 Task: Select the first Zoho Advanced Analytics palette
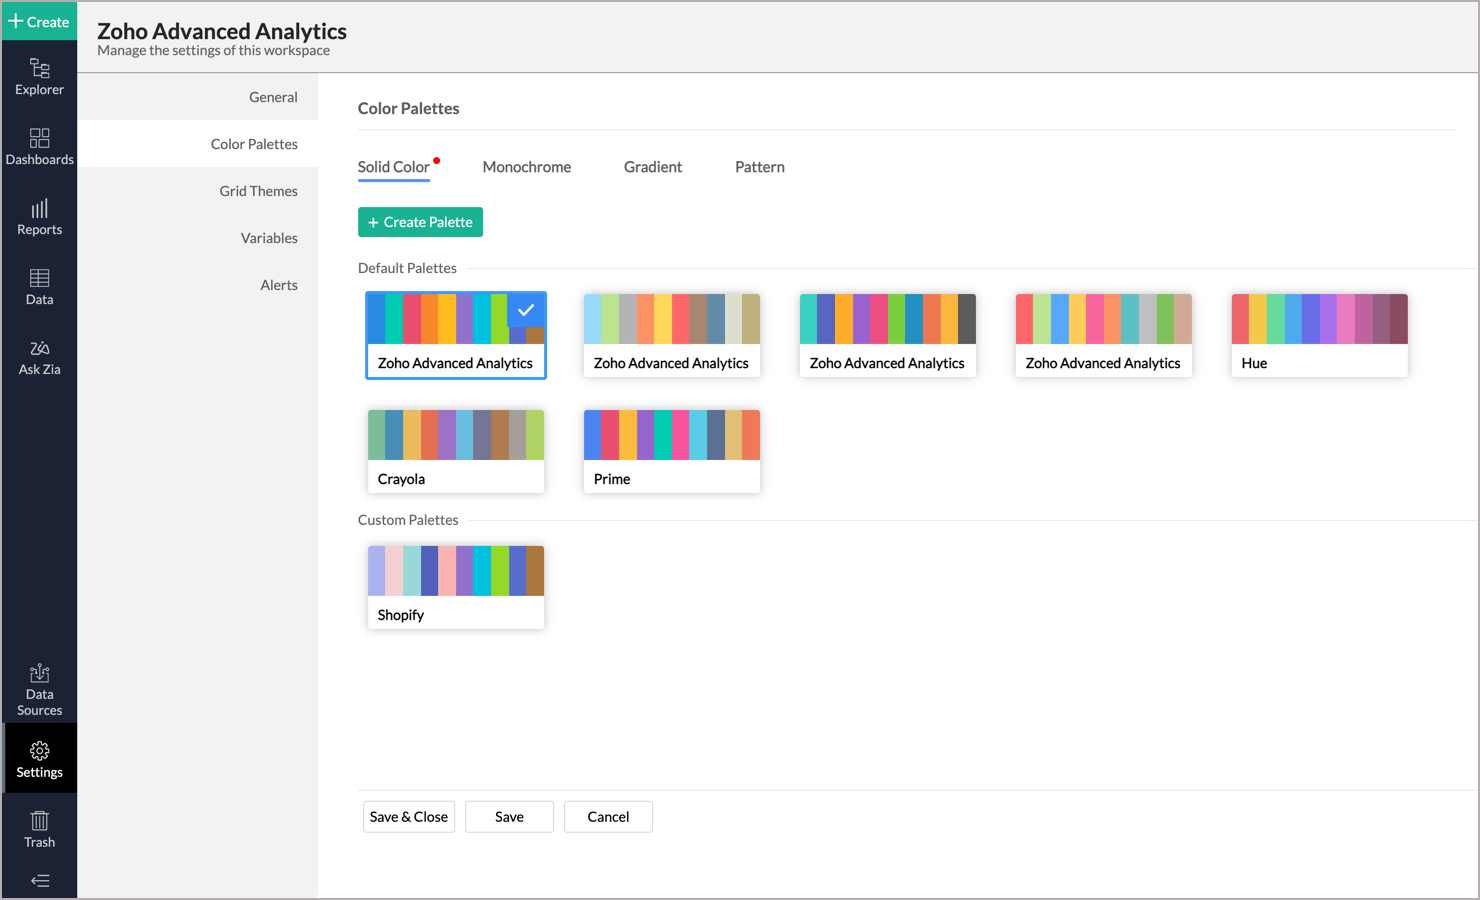(x=455, y=335)
